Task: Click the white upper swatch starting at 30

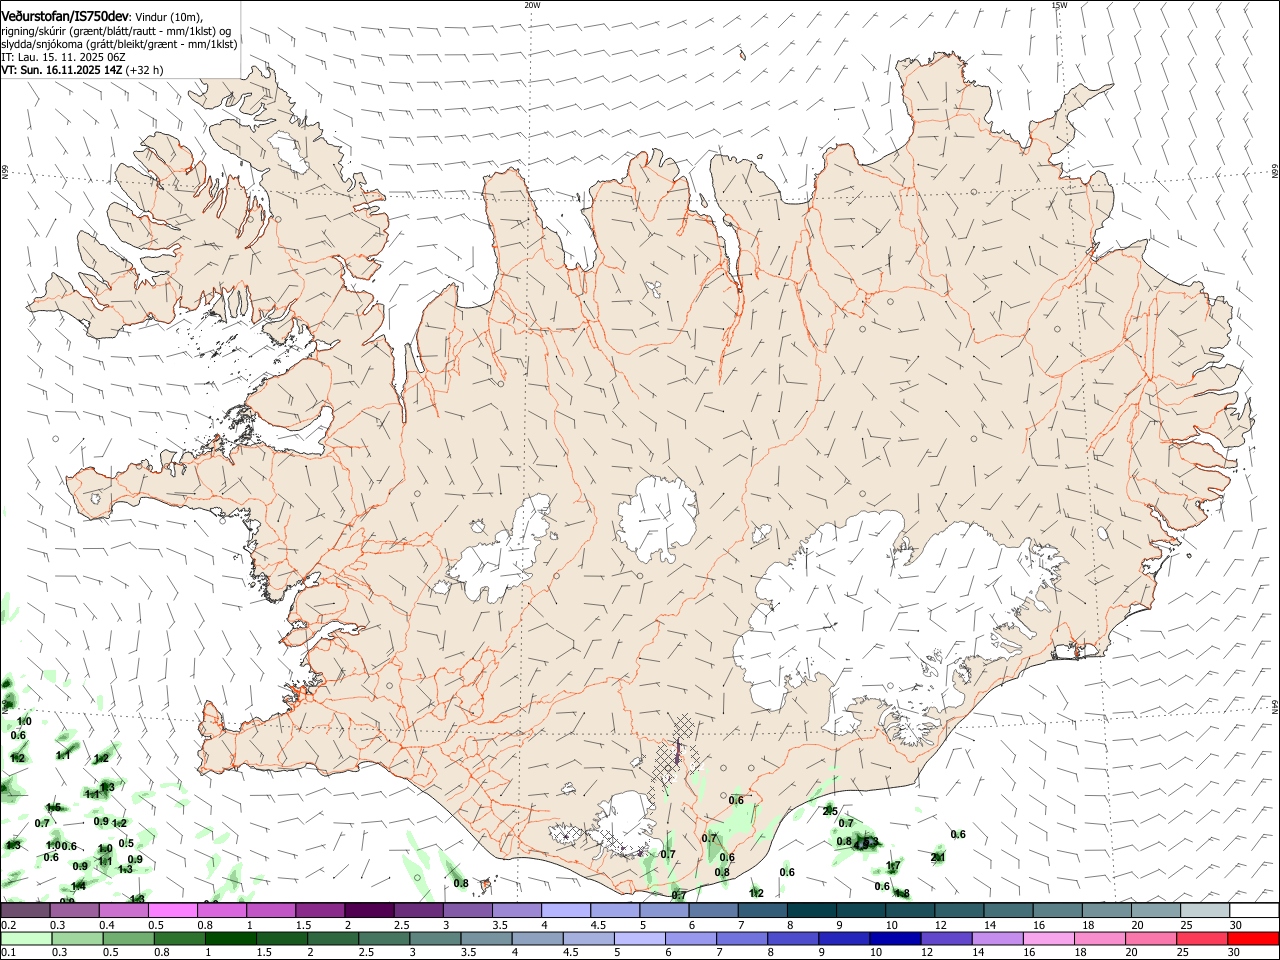Action: click(1254, 910)
